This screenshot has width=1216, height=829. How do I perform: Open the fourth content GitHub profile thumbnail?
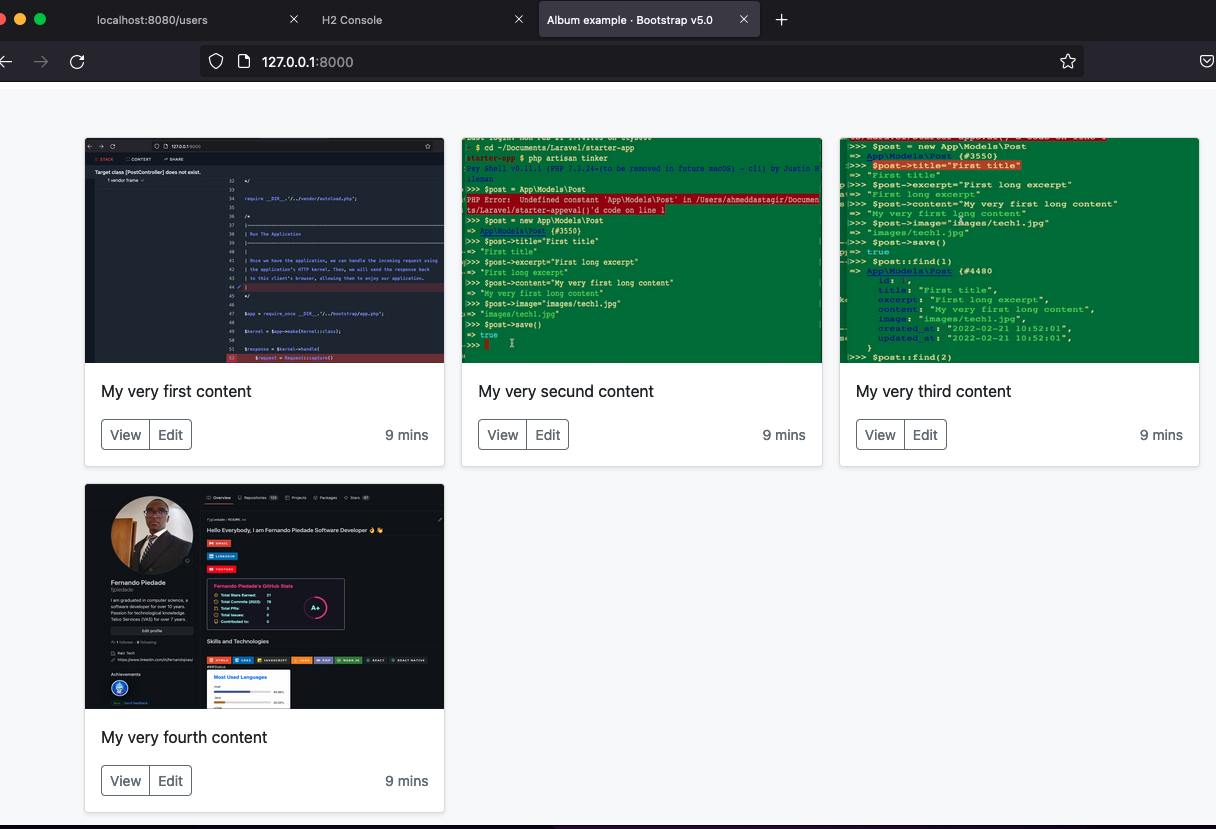click(x=264, y=596)
